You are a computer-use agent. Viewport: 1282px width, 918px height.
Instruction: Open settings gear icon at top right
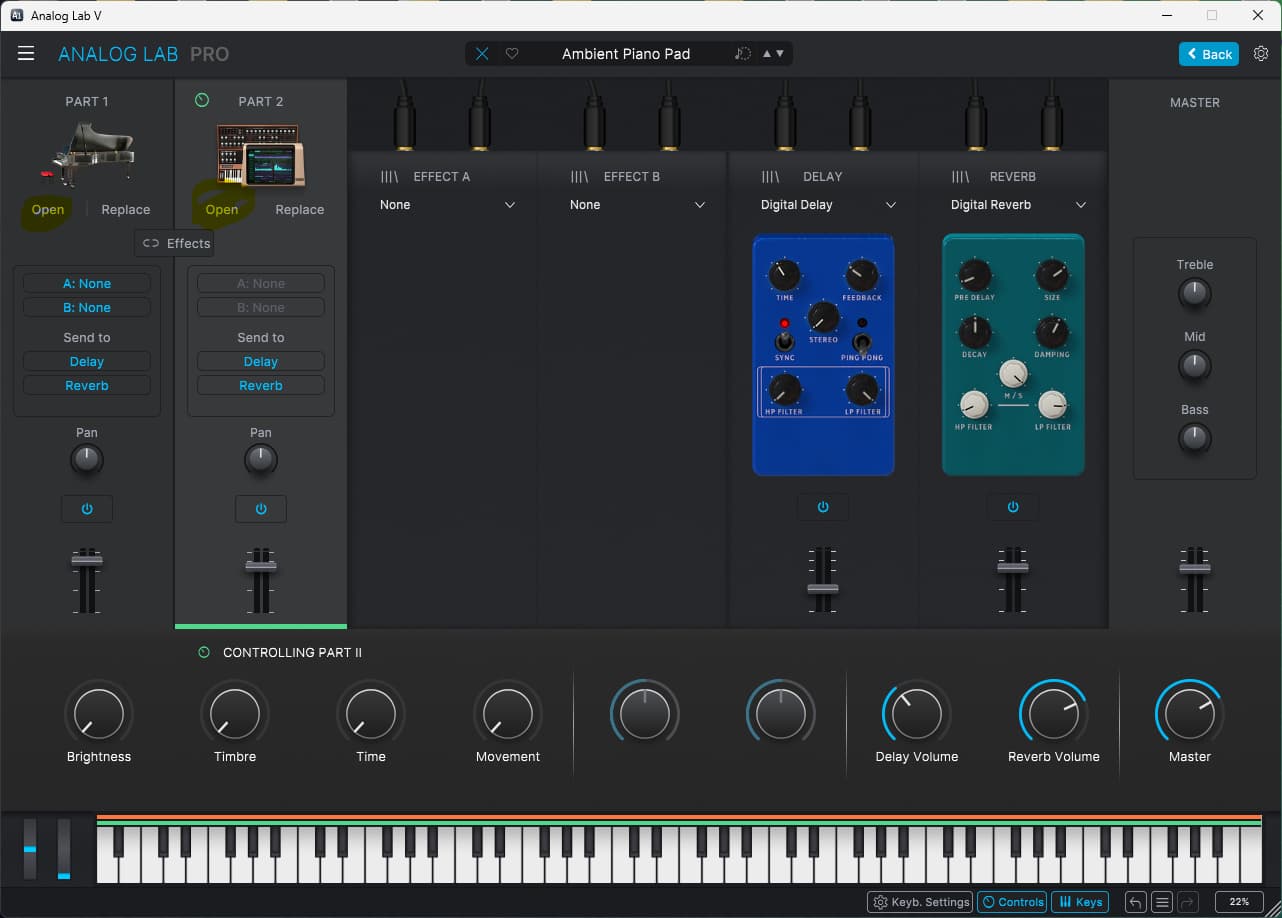pos(1261,54)
